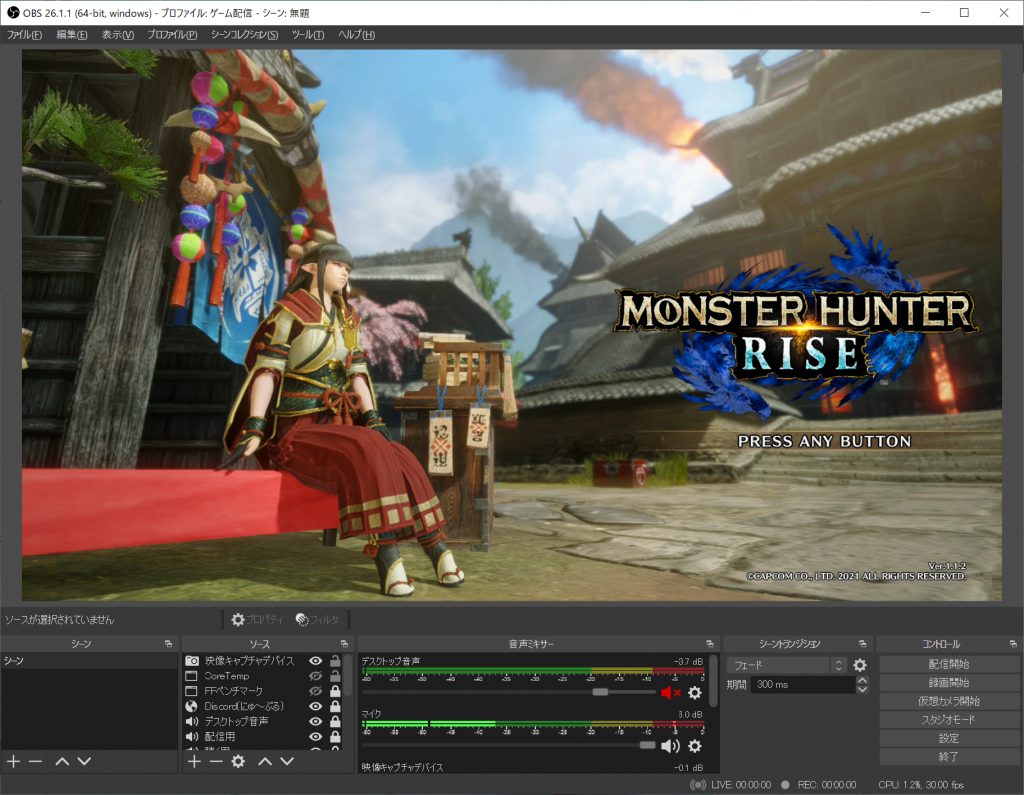Viewport: 1024px width, 795px height.
Task: Move scene up using the up arrow in シーン panel
Action: coord(62,761)
